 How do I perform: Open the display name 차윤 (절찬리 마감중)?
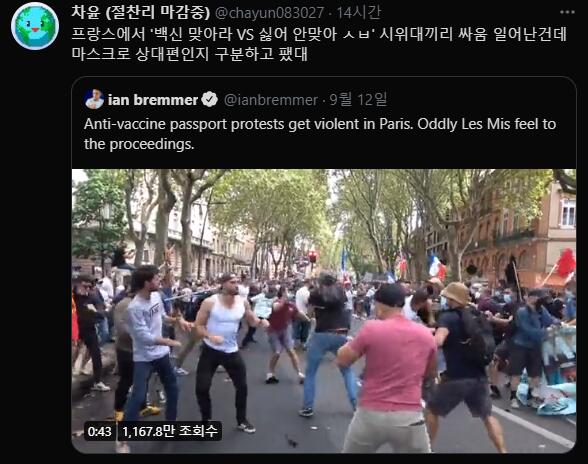click(141, 13)
